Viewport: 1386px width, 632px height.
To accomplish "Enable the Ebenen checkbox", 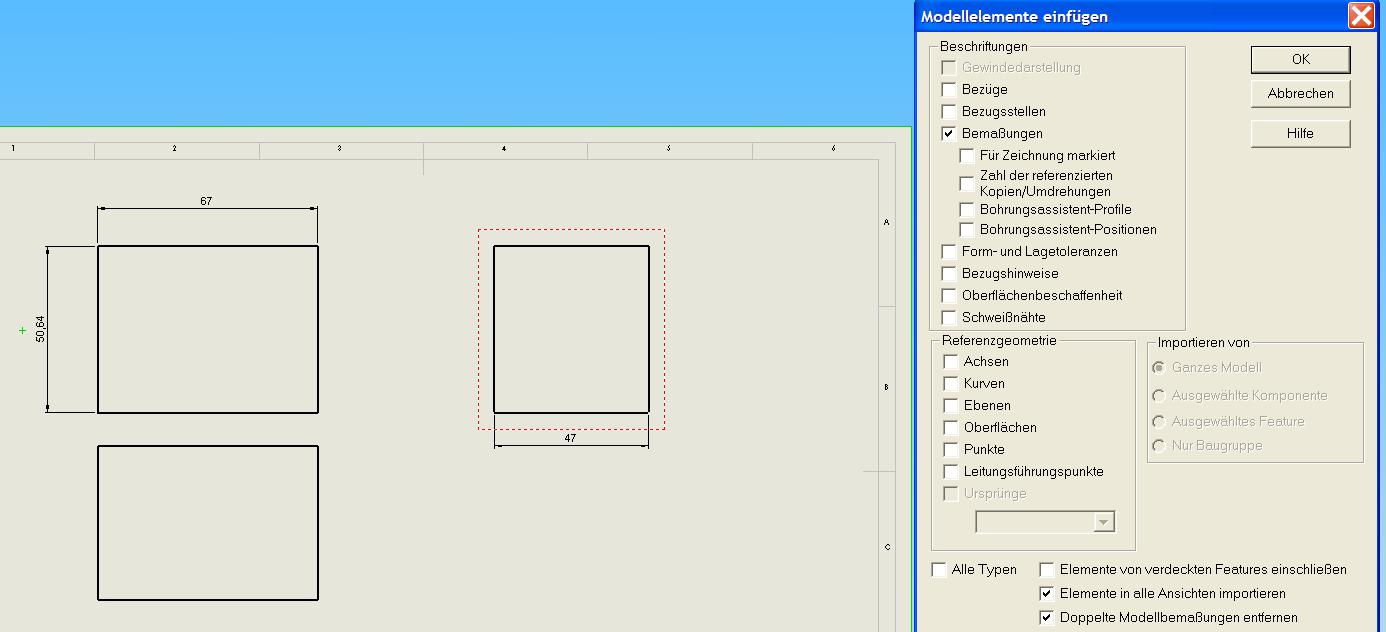I will pos(951,406).
